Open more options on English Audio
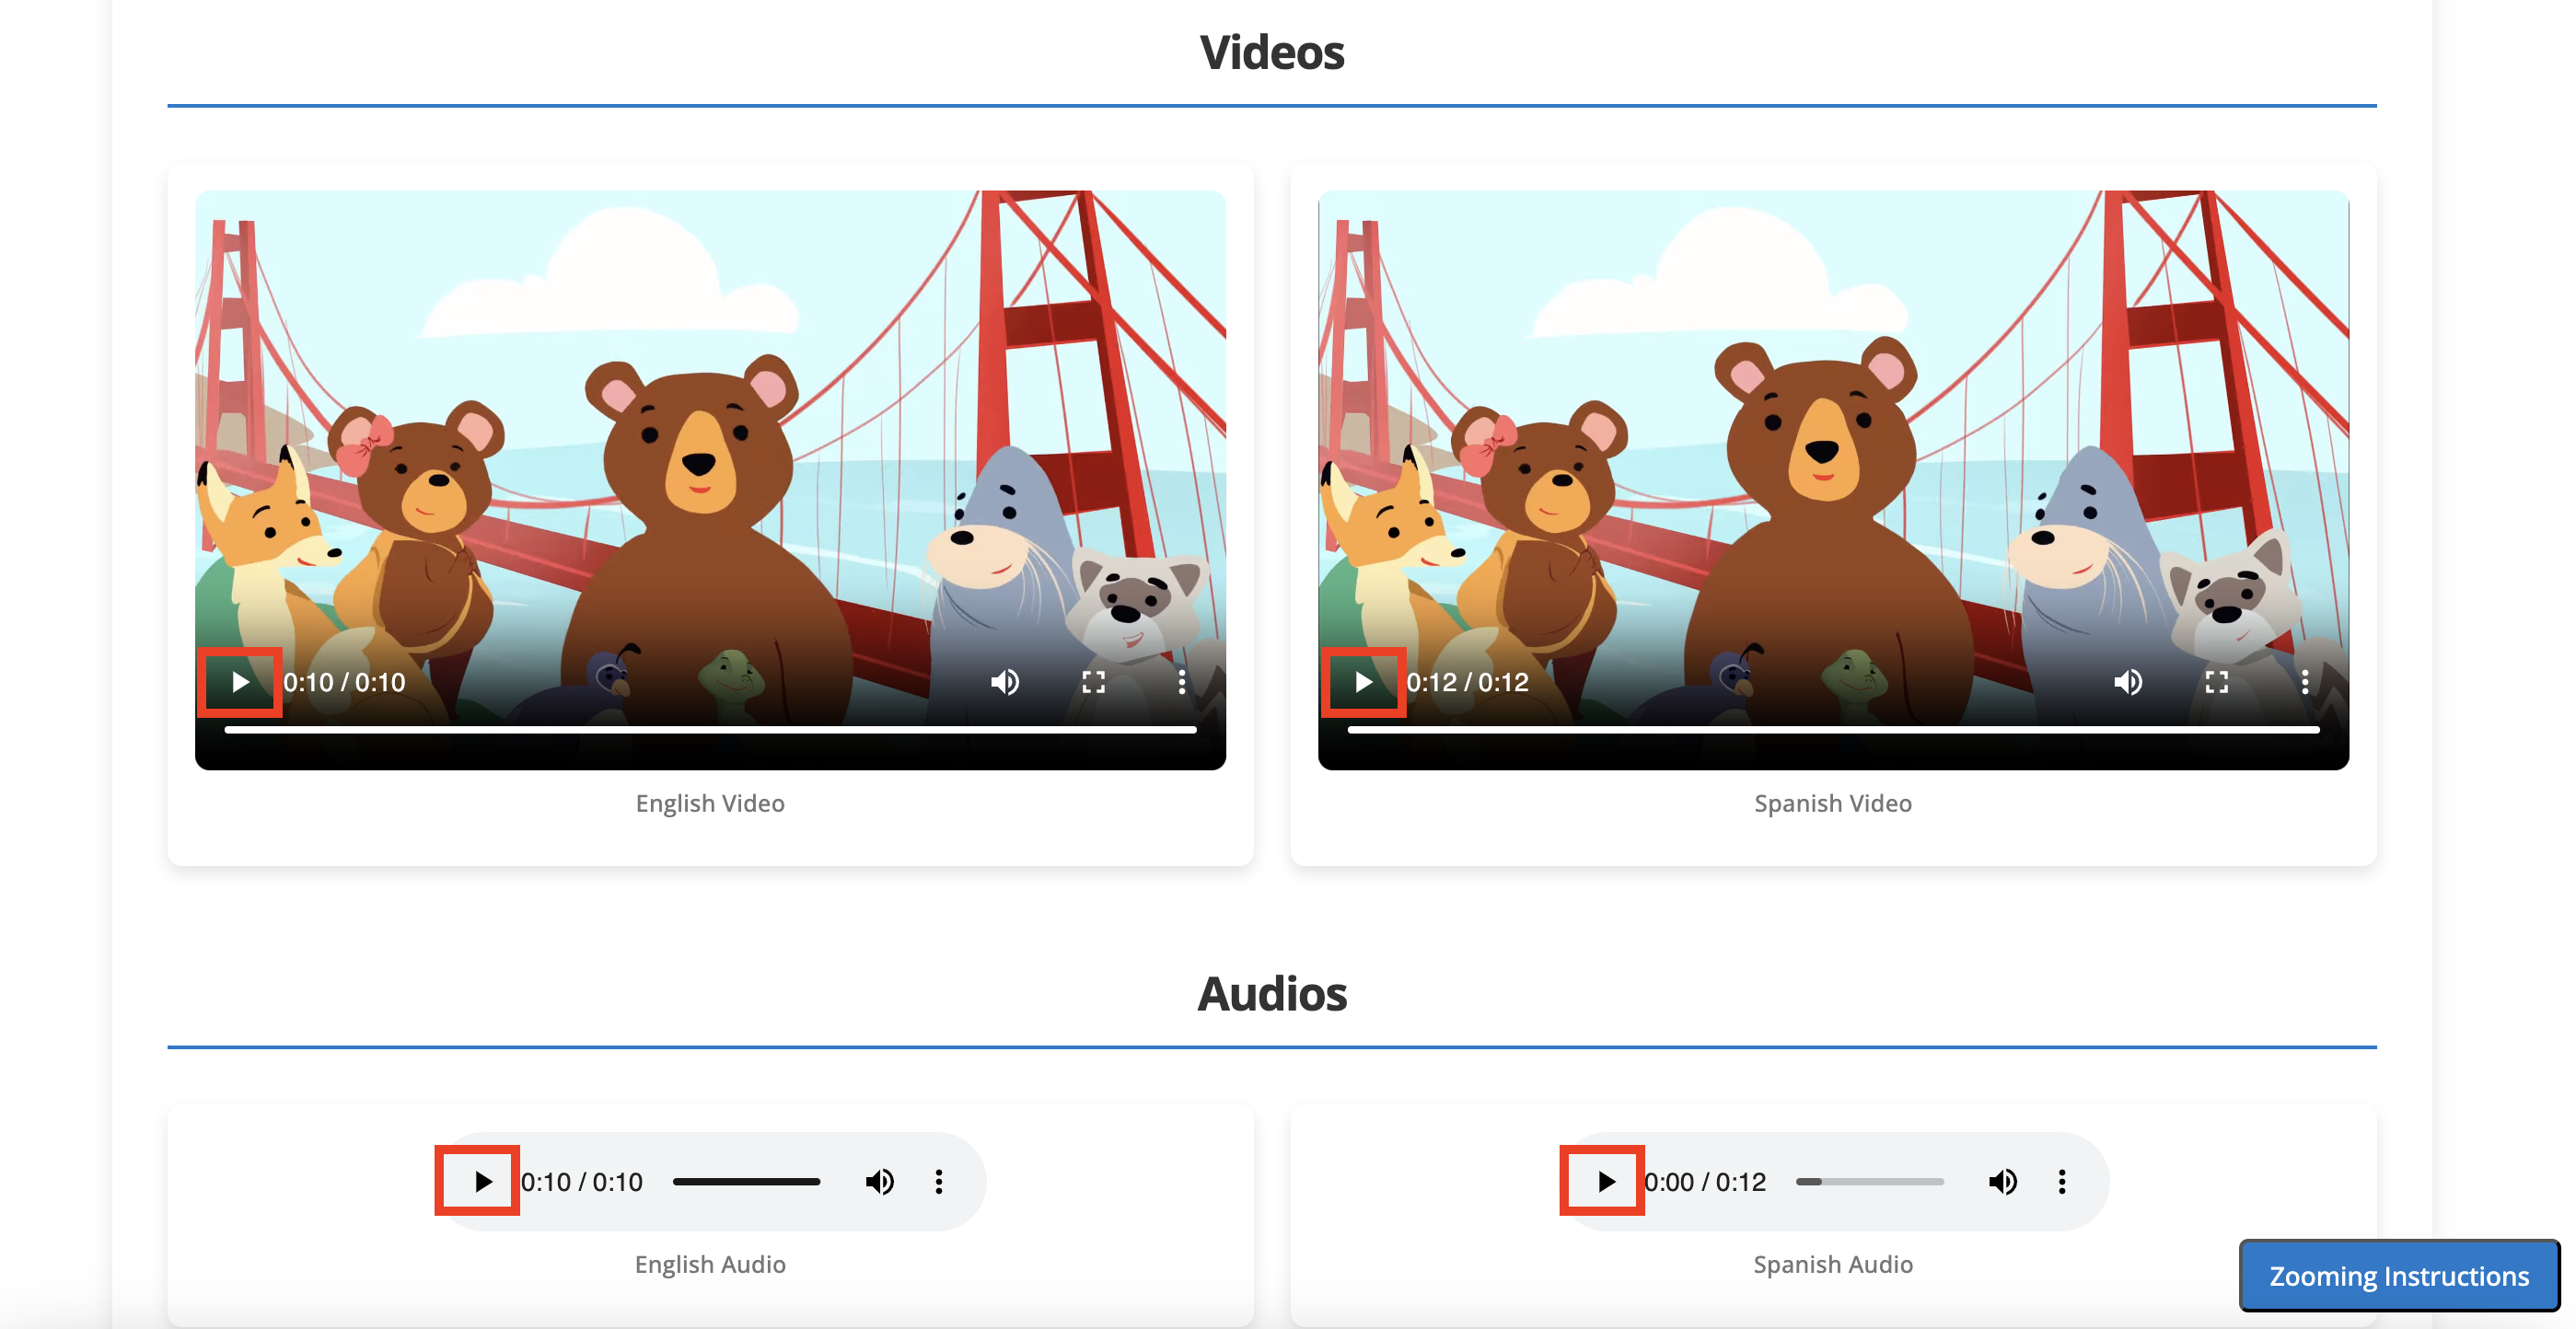This screenshot has height=1329, width=2576. click(x=938, y=1181)
